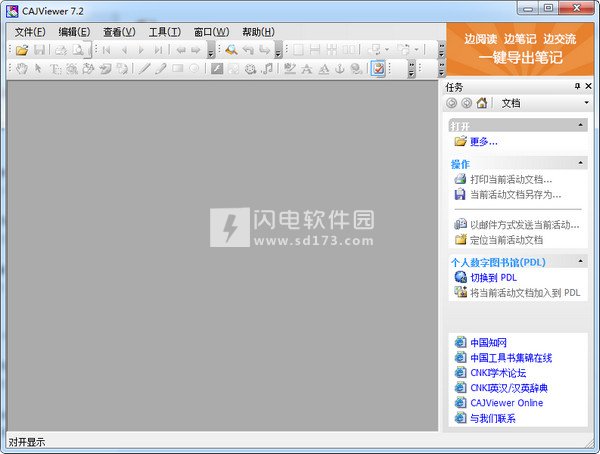This screenshot has width=600, height=454.
Task: Click 打印当前活动文档... item
Action: pyautogui.click(x=511, y=179)
